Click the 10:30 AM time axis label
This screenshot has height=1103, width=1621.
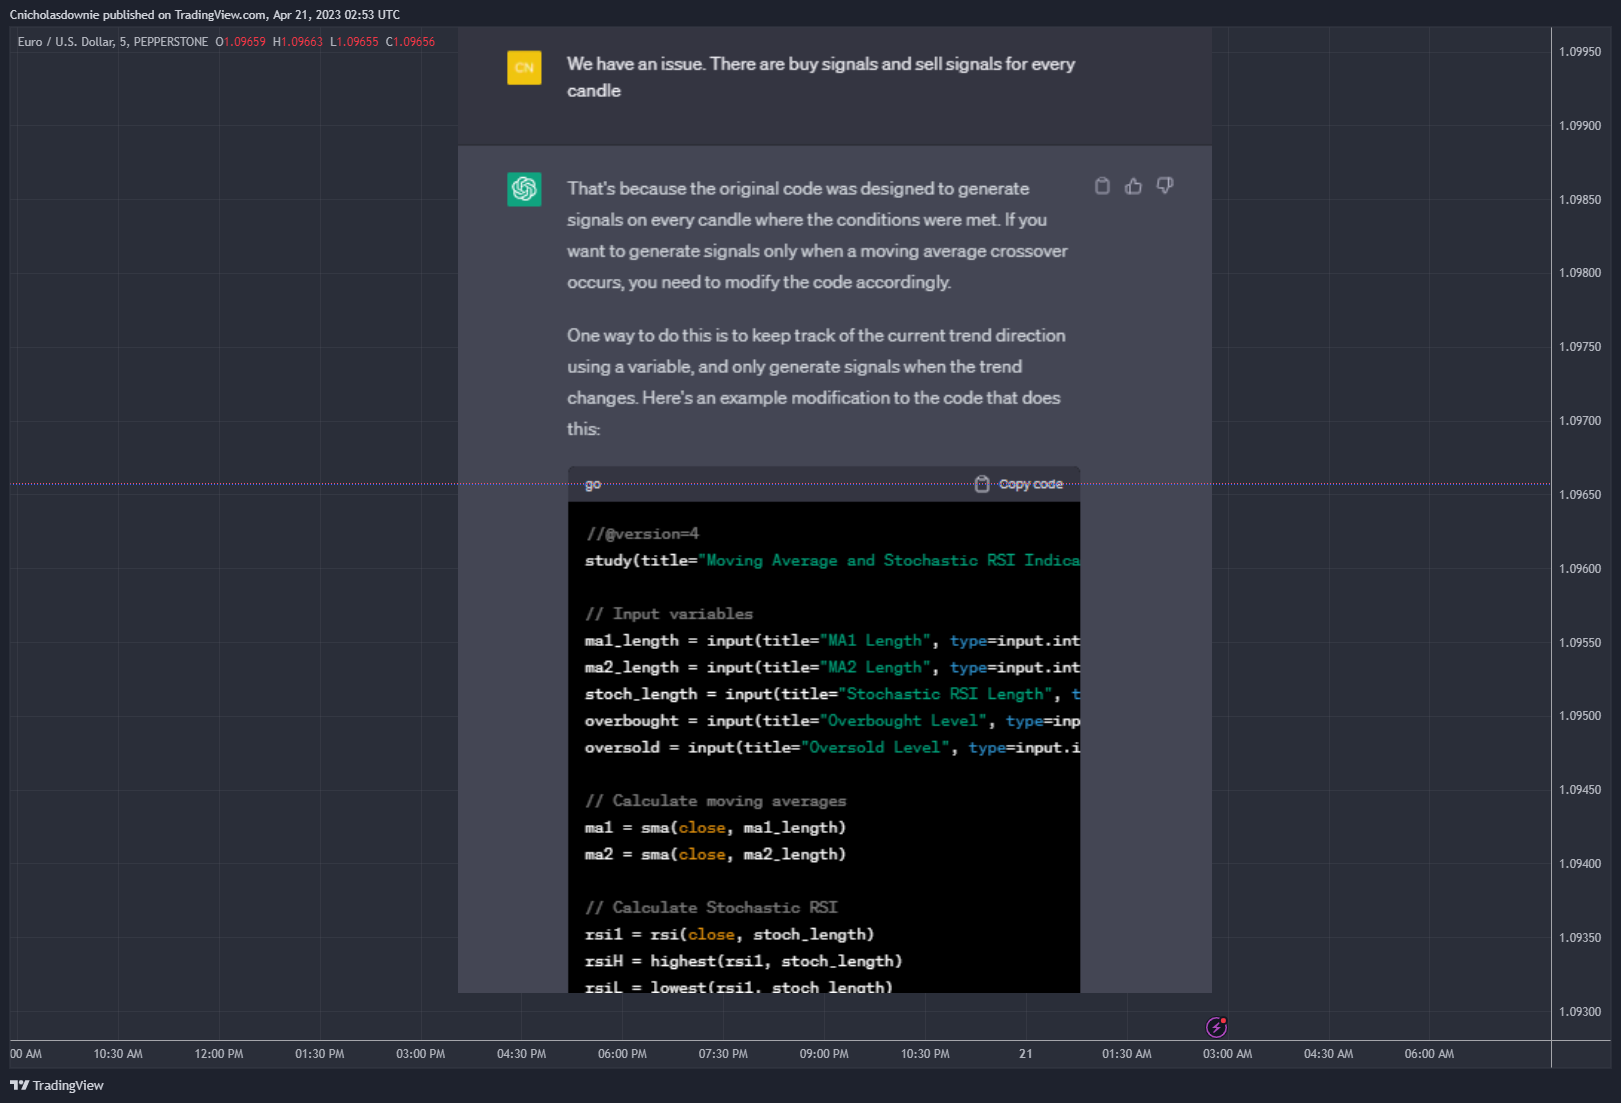[x=118, y=1054]
